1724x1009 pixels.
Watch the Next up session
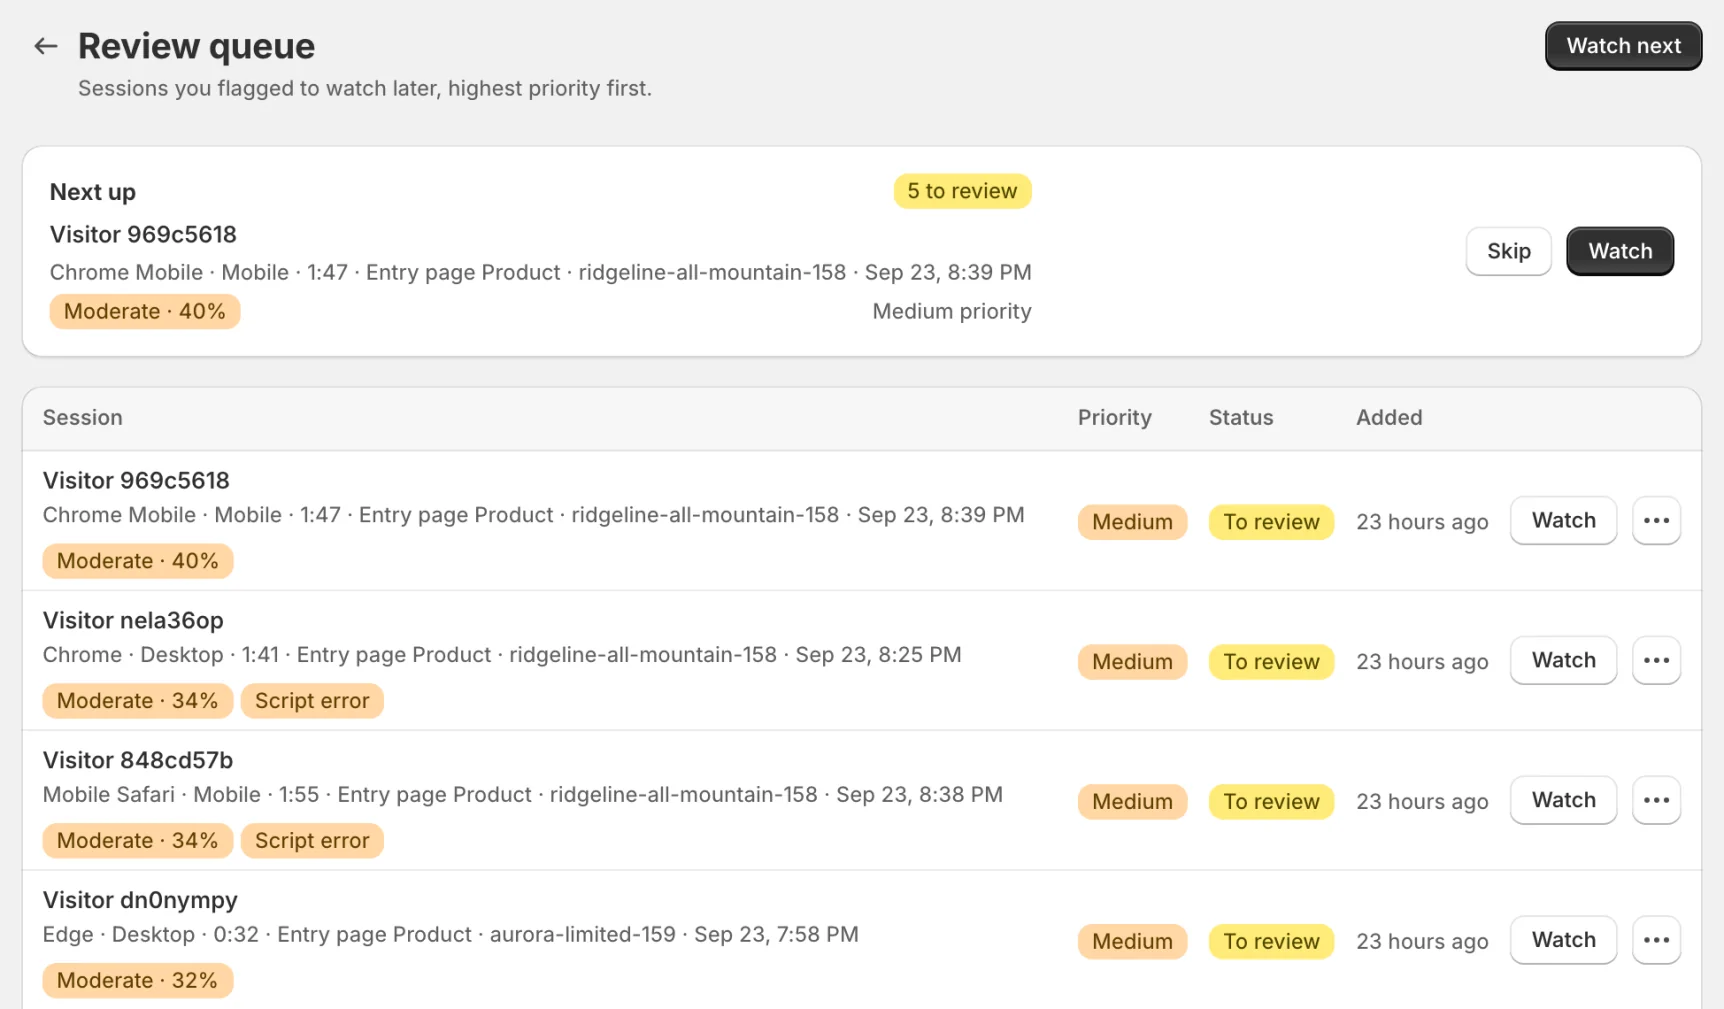pos(1620,251)
